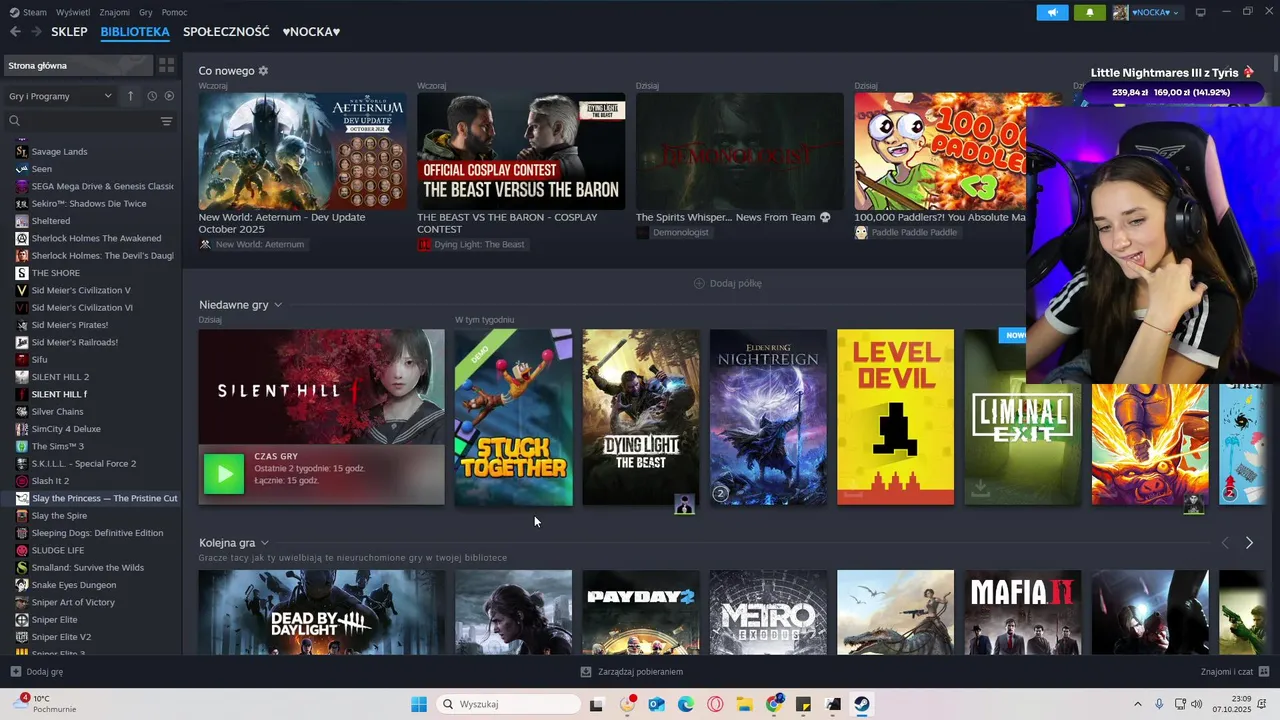Open the Pomoc menu
The height and width of the screenshot is (720, 1280).
(174, 12)
